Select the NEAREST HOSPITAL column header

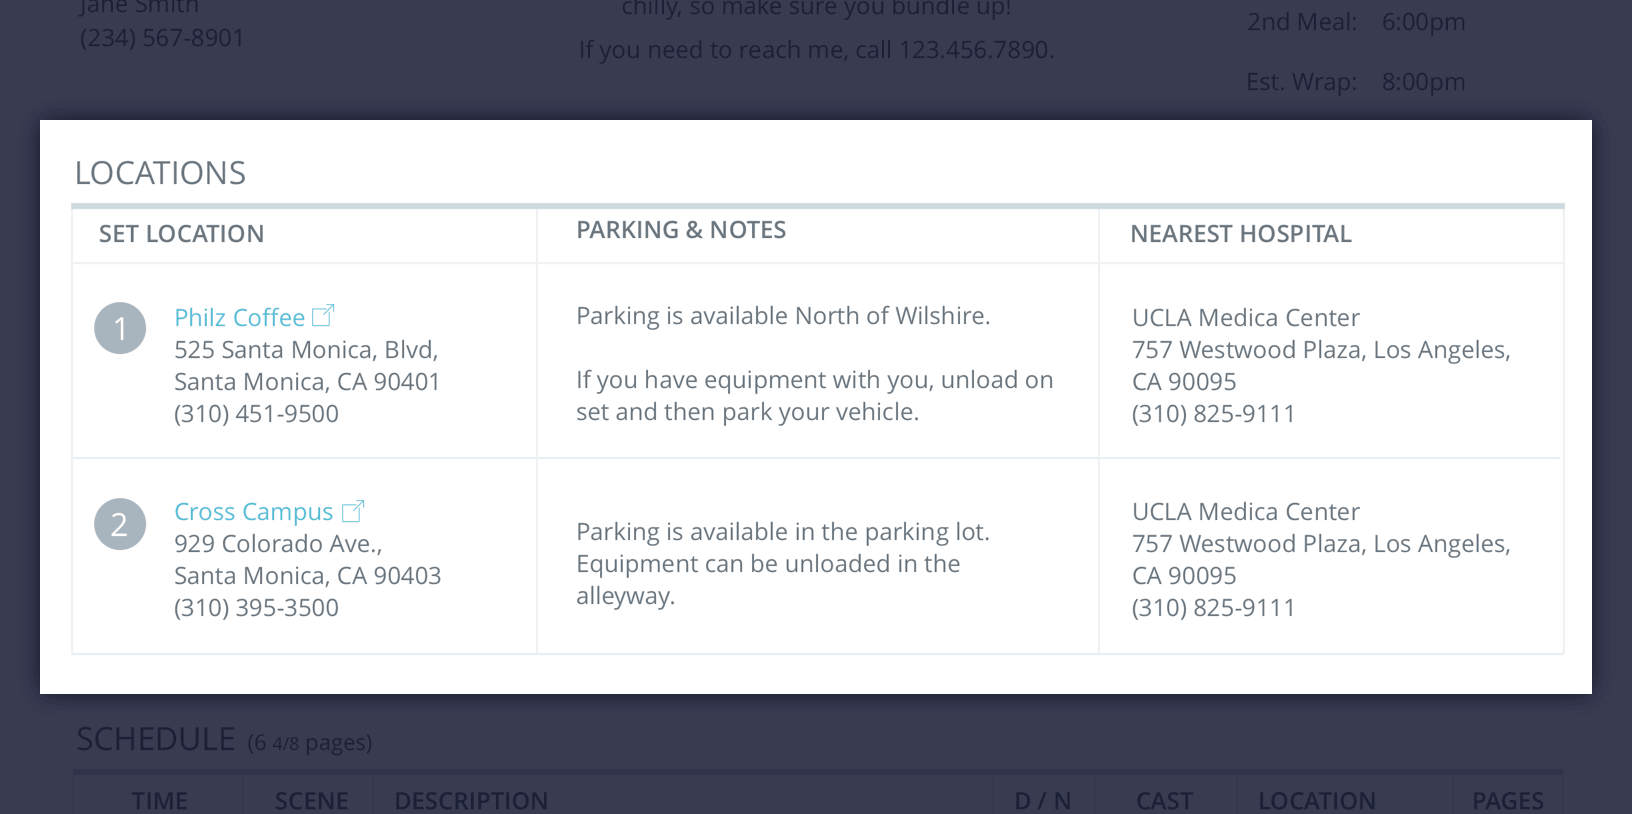click(1240, 234)
